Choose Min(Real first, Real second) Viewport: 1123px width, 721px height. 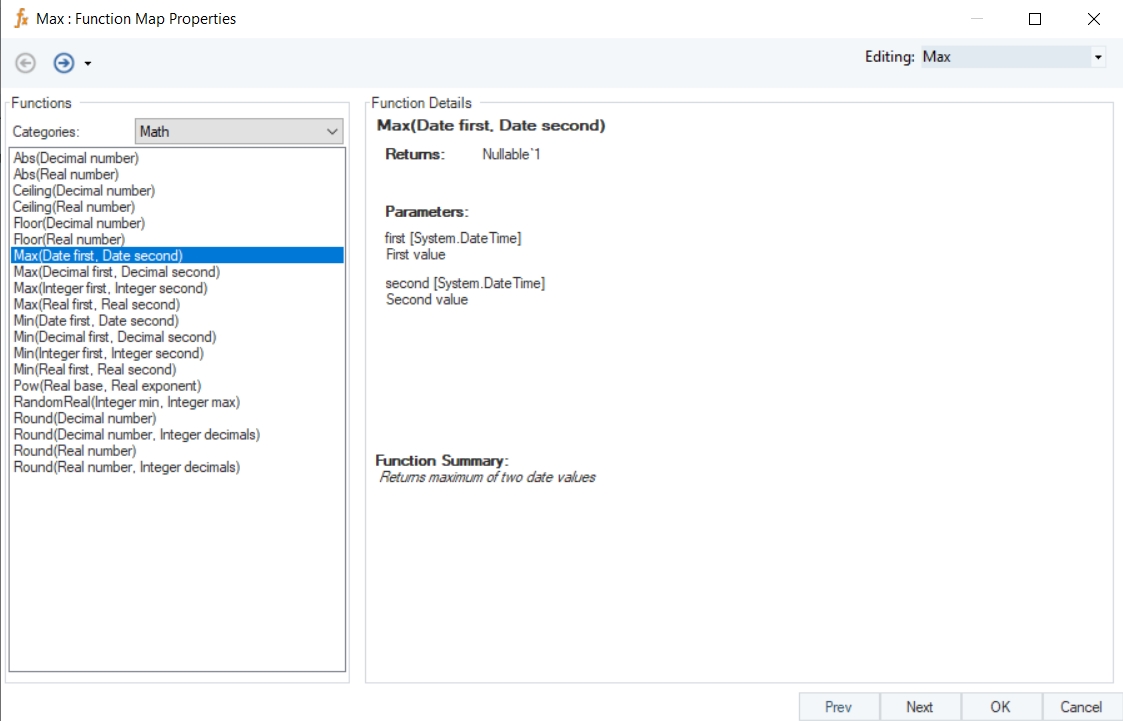pyautogui.click(x=94, y=369)
